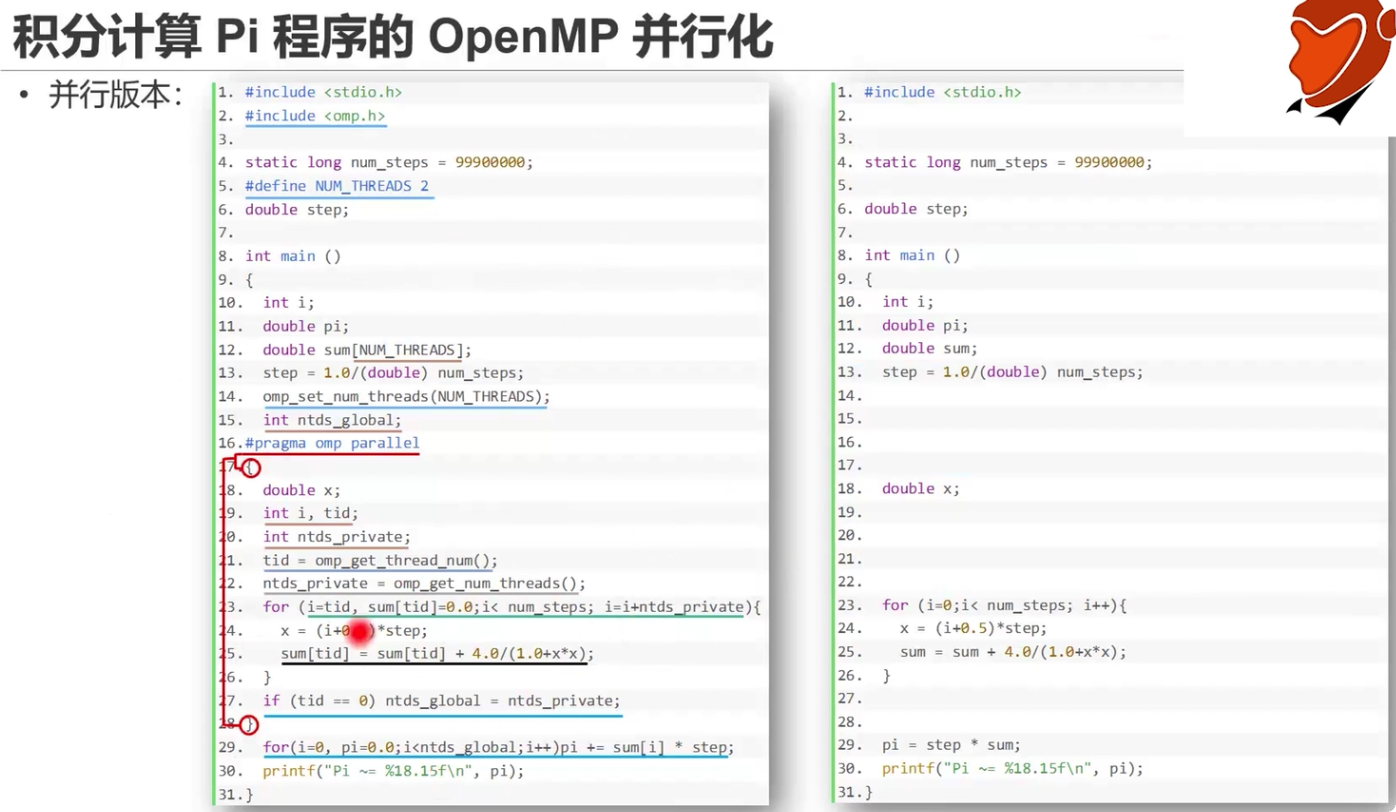Click the bullet text 并行版本
1396x812 pixels.
(x=116, y=96)
